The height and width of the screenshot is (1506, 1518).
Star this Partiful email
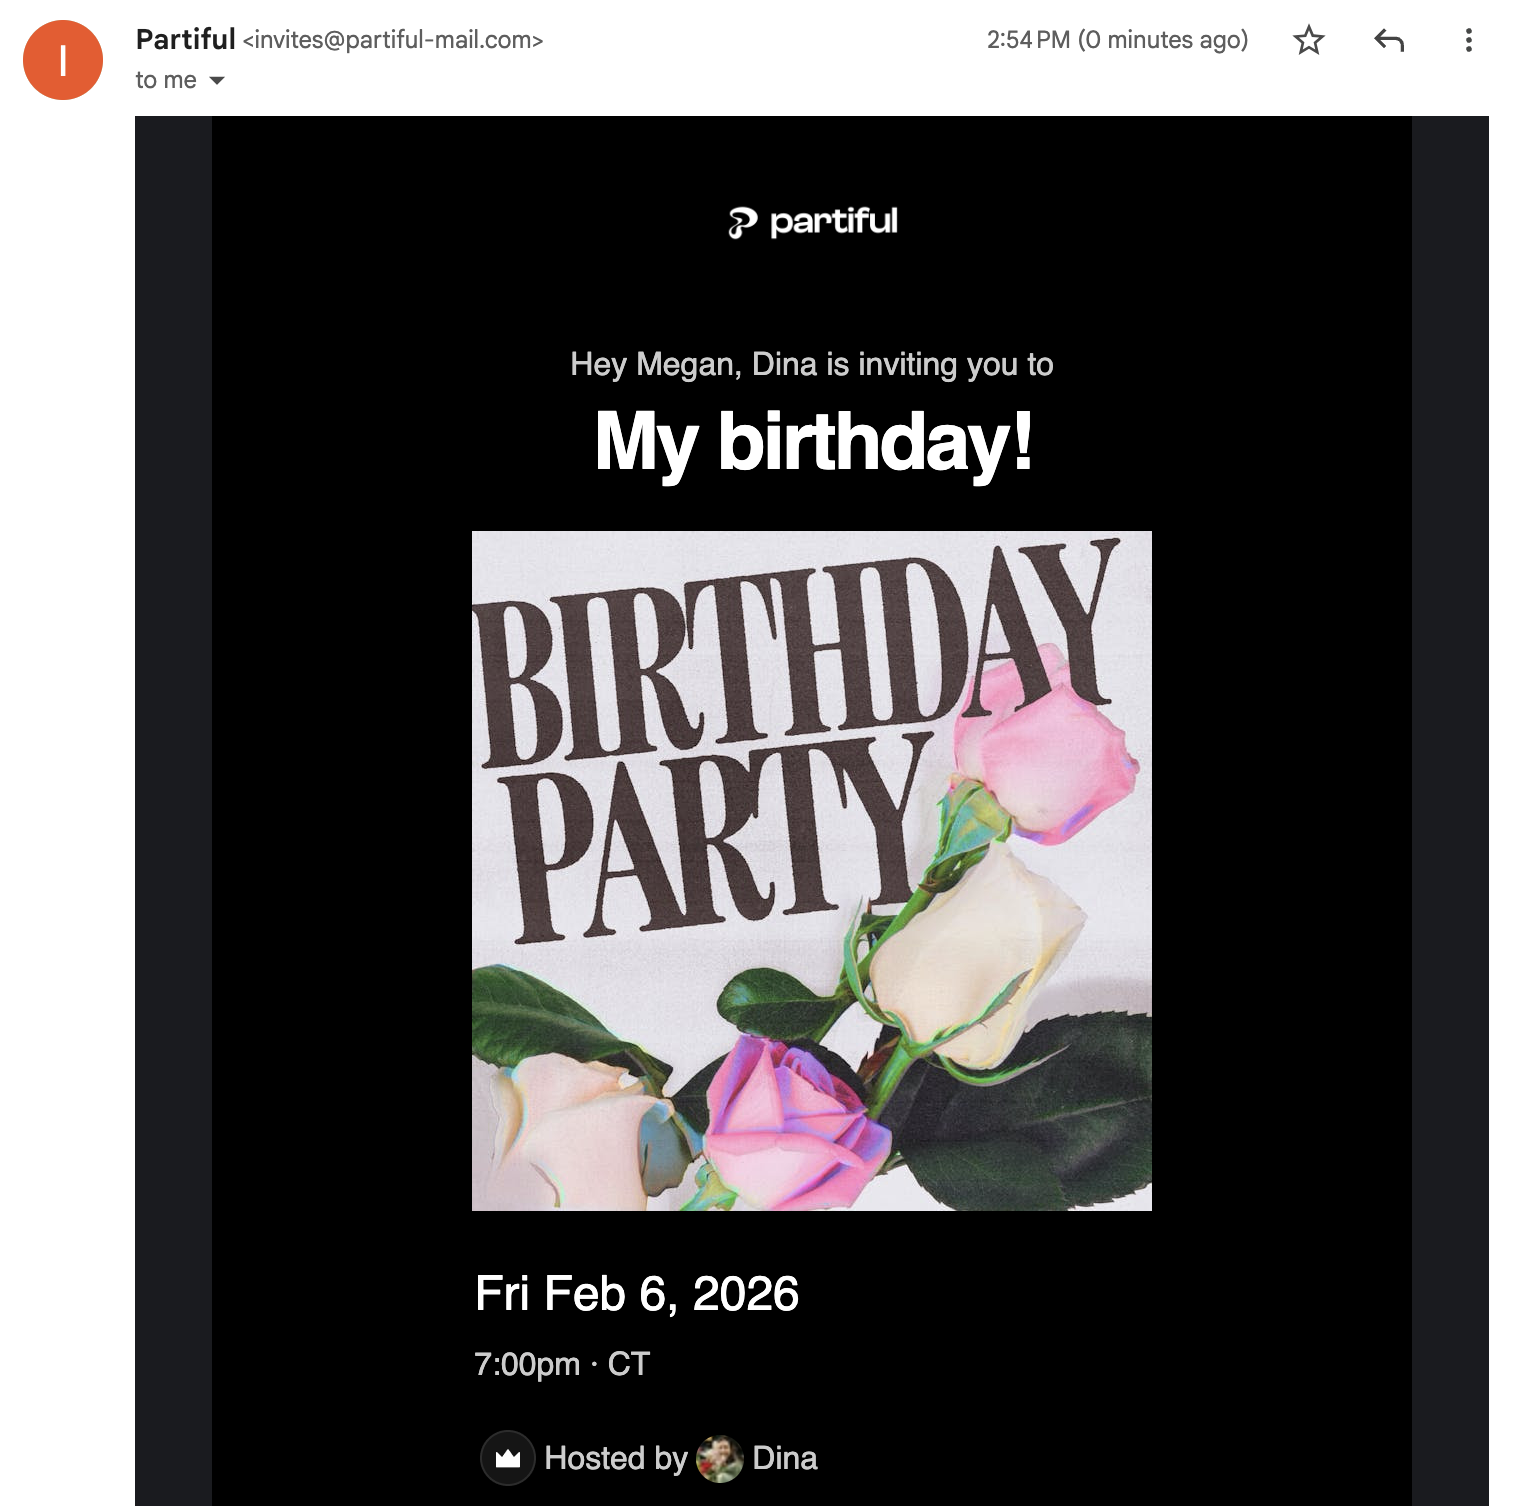click(x=1308, y=41)
